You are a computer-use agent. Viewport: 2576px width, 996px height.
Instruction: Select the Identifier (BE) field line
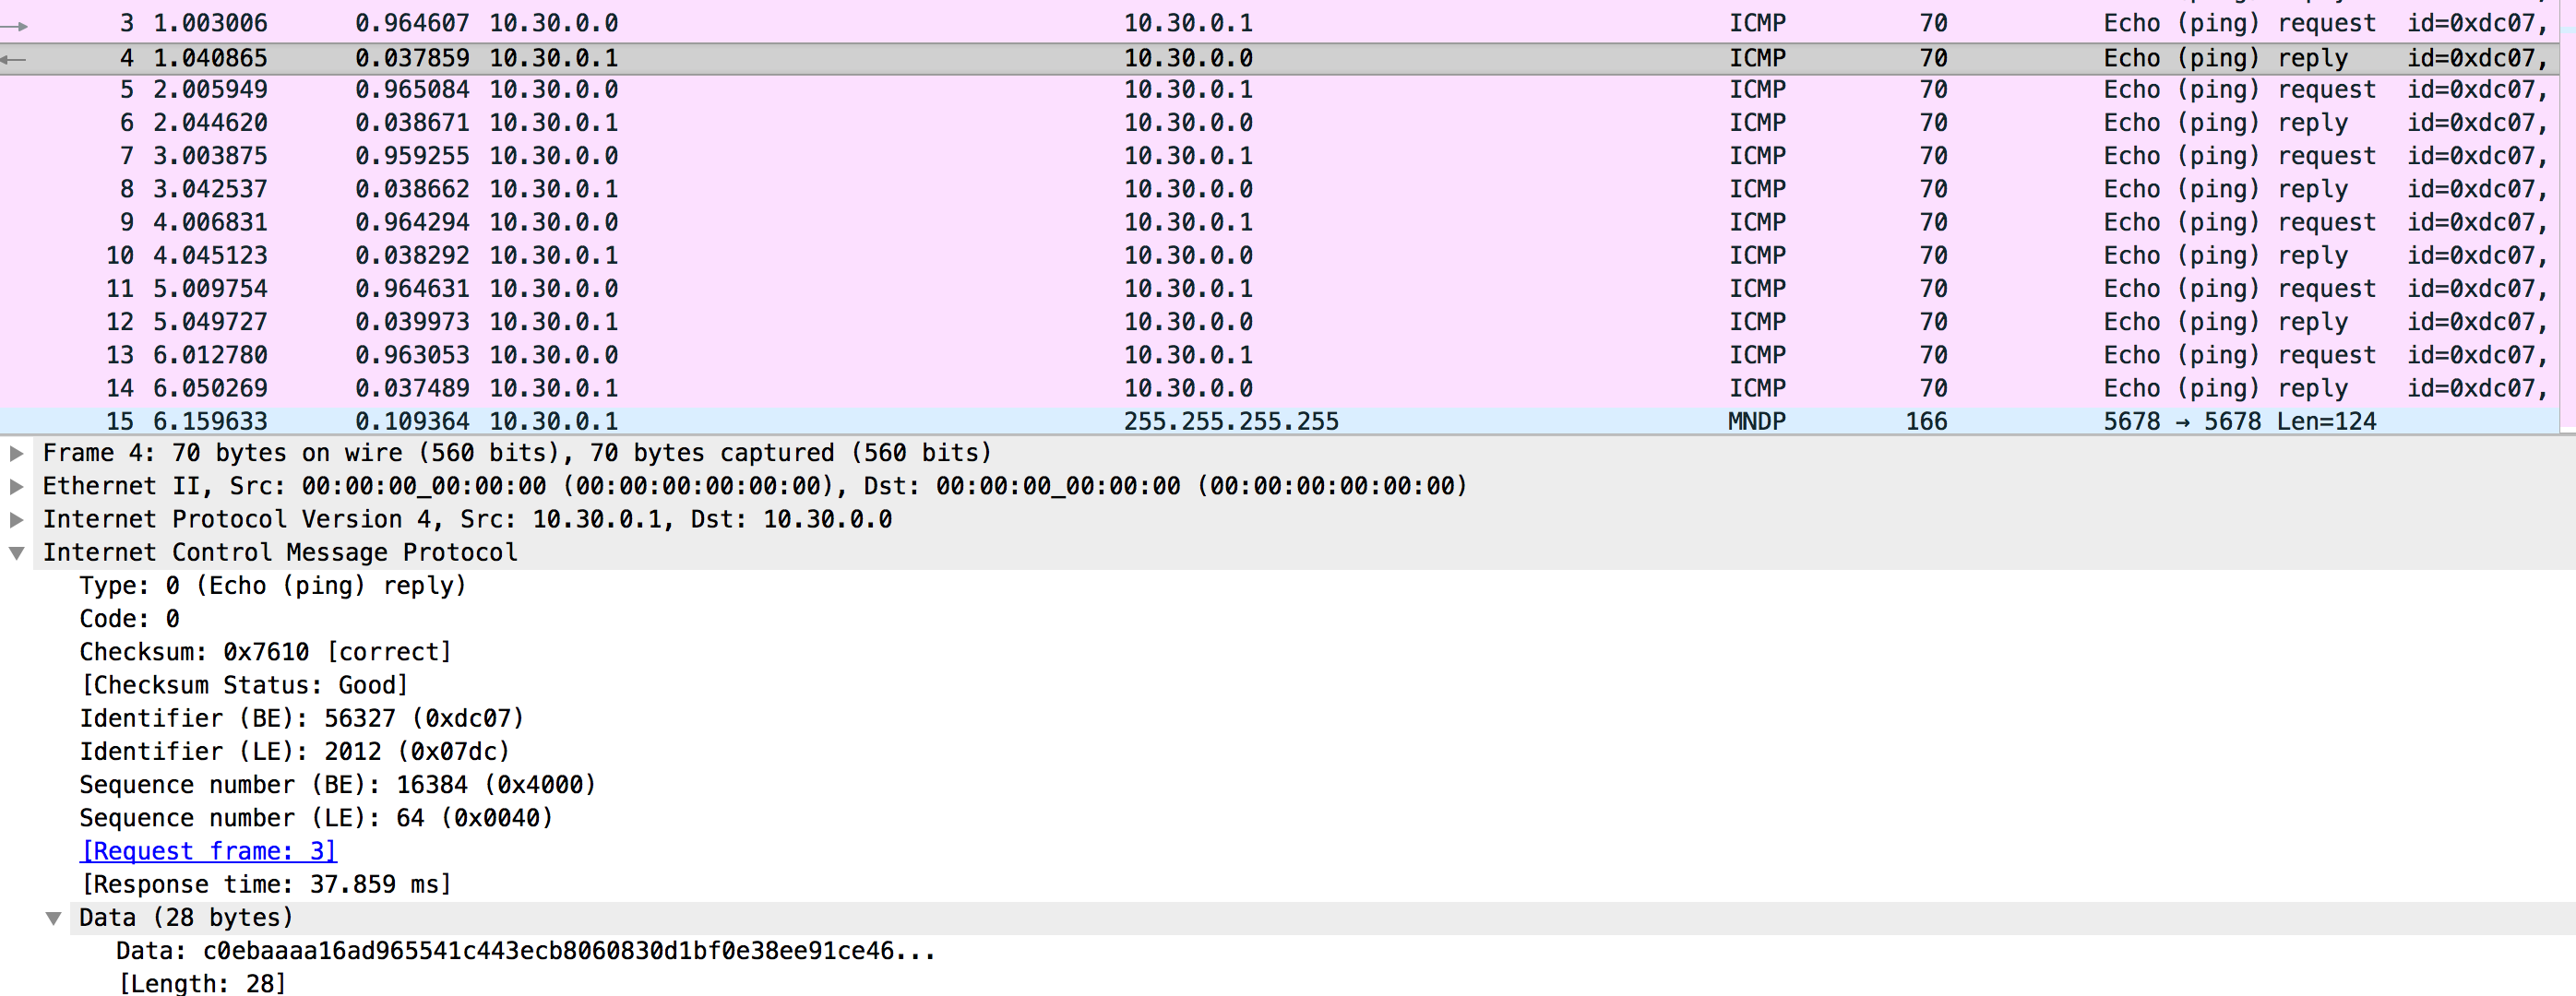coord(300,718)
